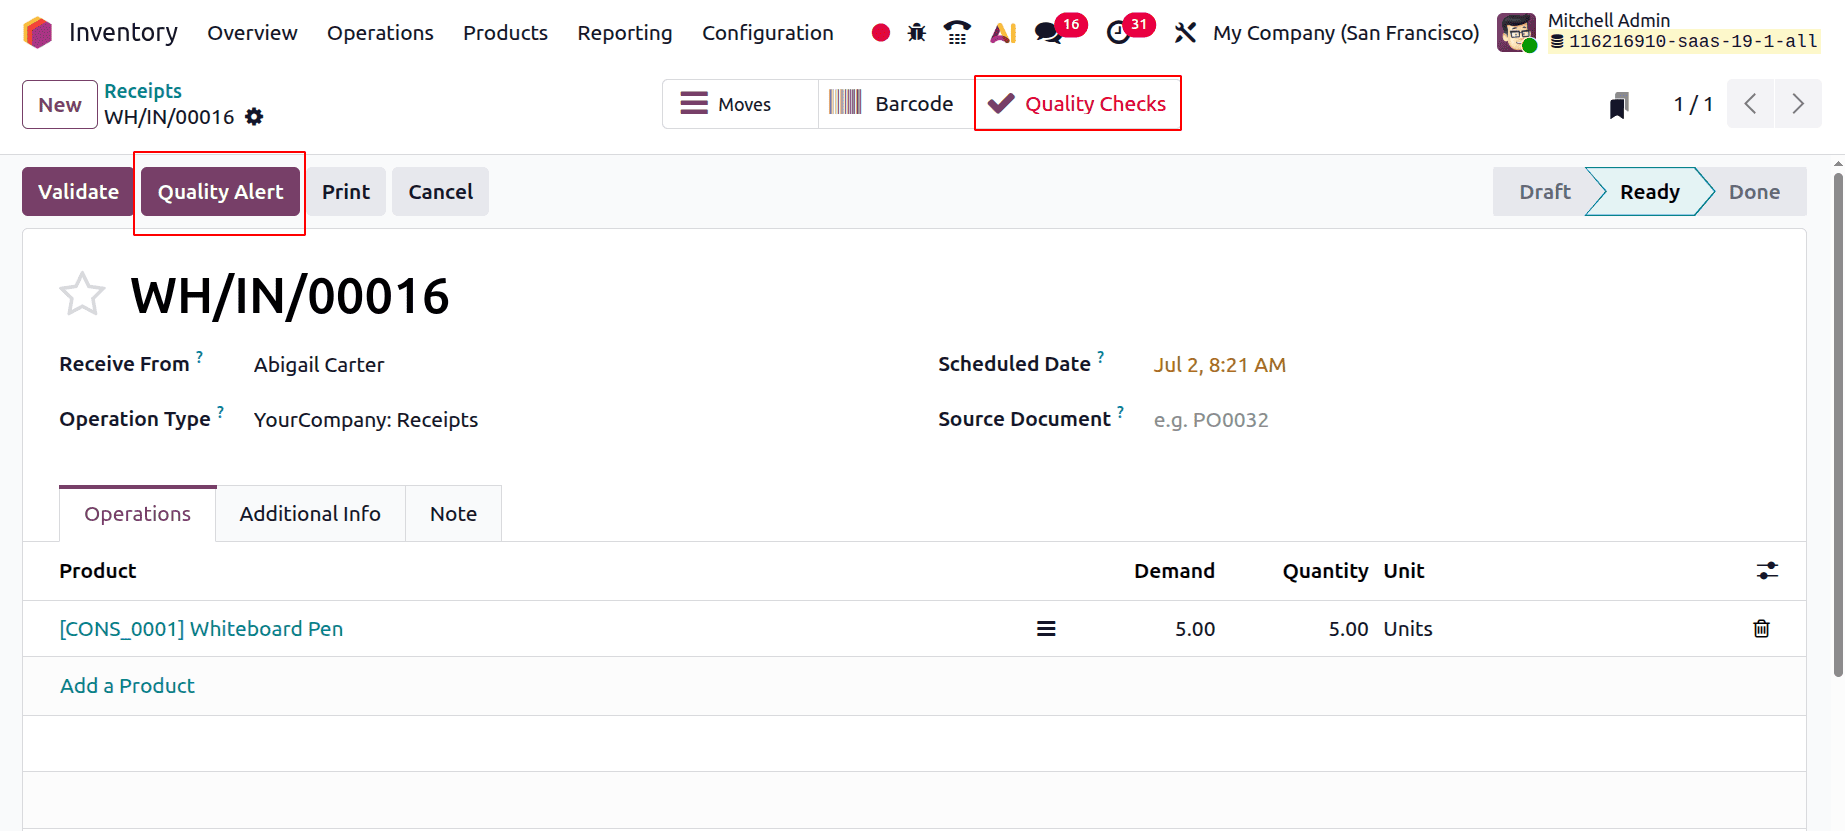The height and width of the screenshot is (831, 1845).
Task: Open the Configuration menu
Action: tap(768, 33)
